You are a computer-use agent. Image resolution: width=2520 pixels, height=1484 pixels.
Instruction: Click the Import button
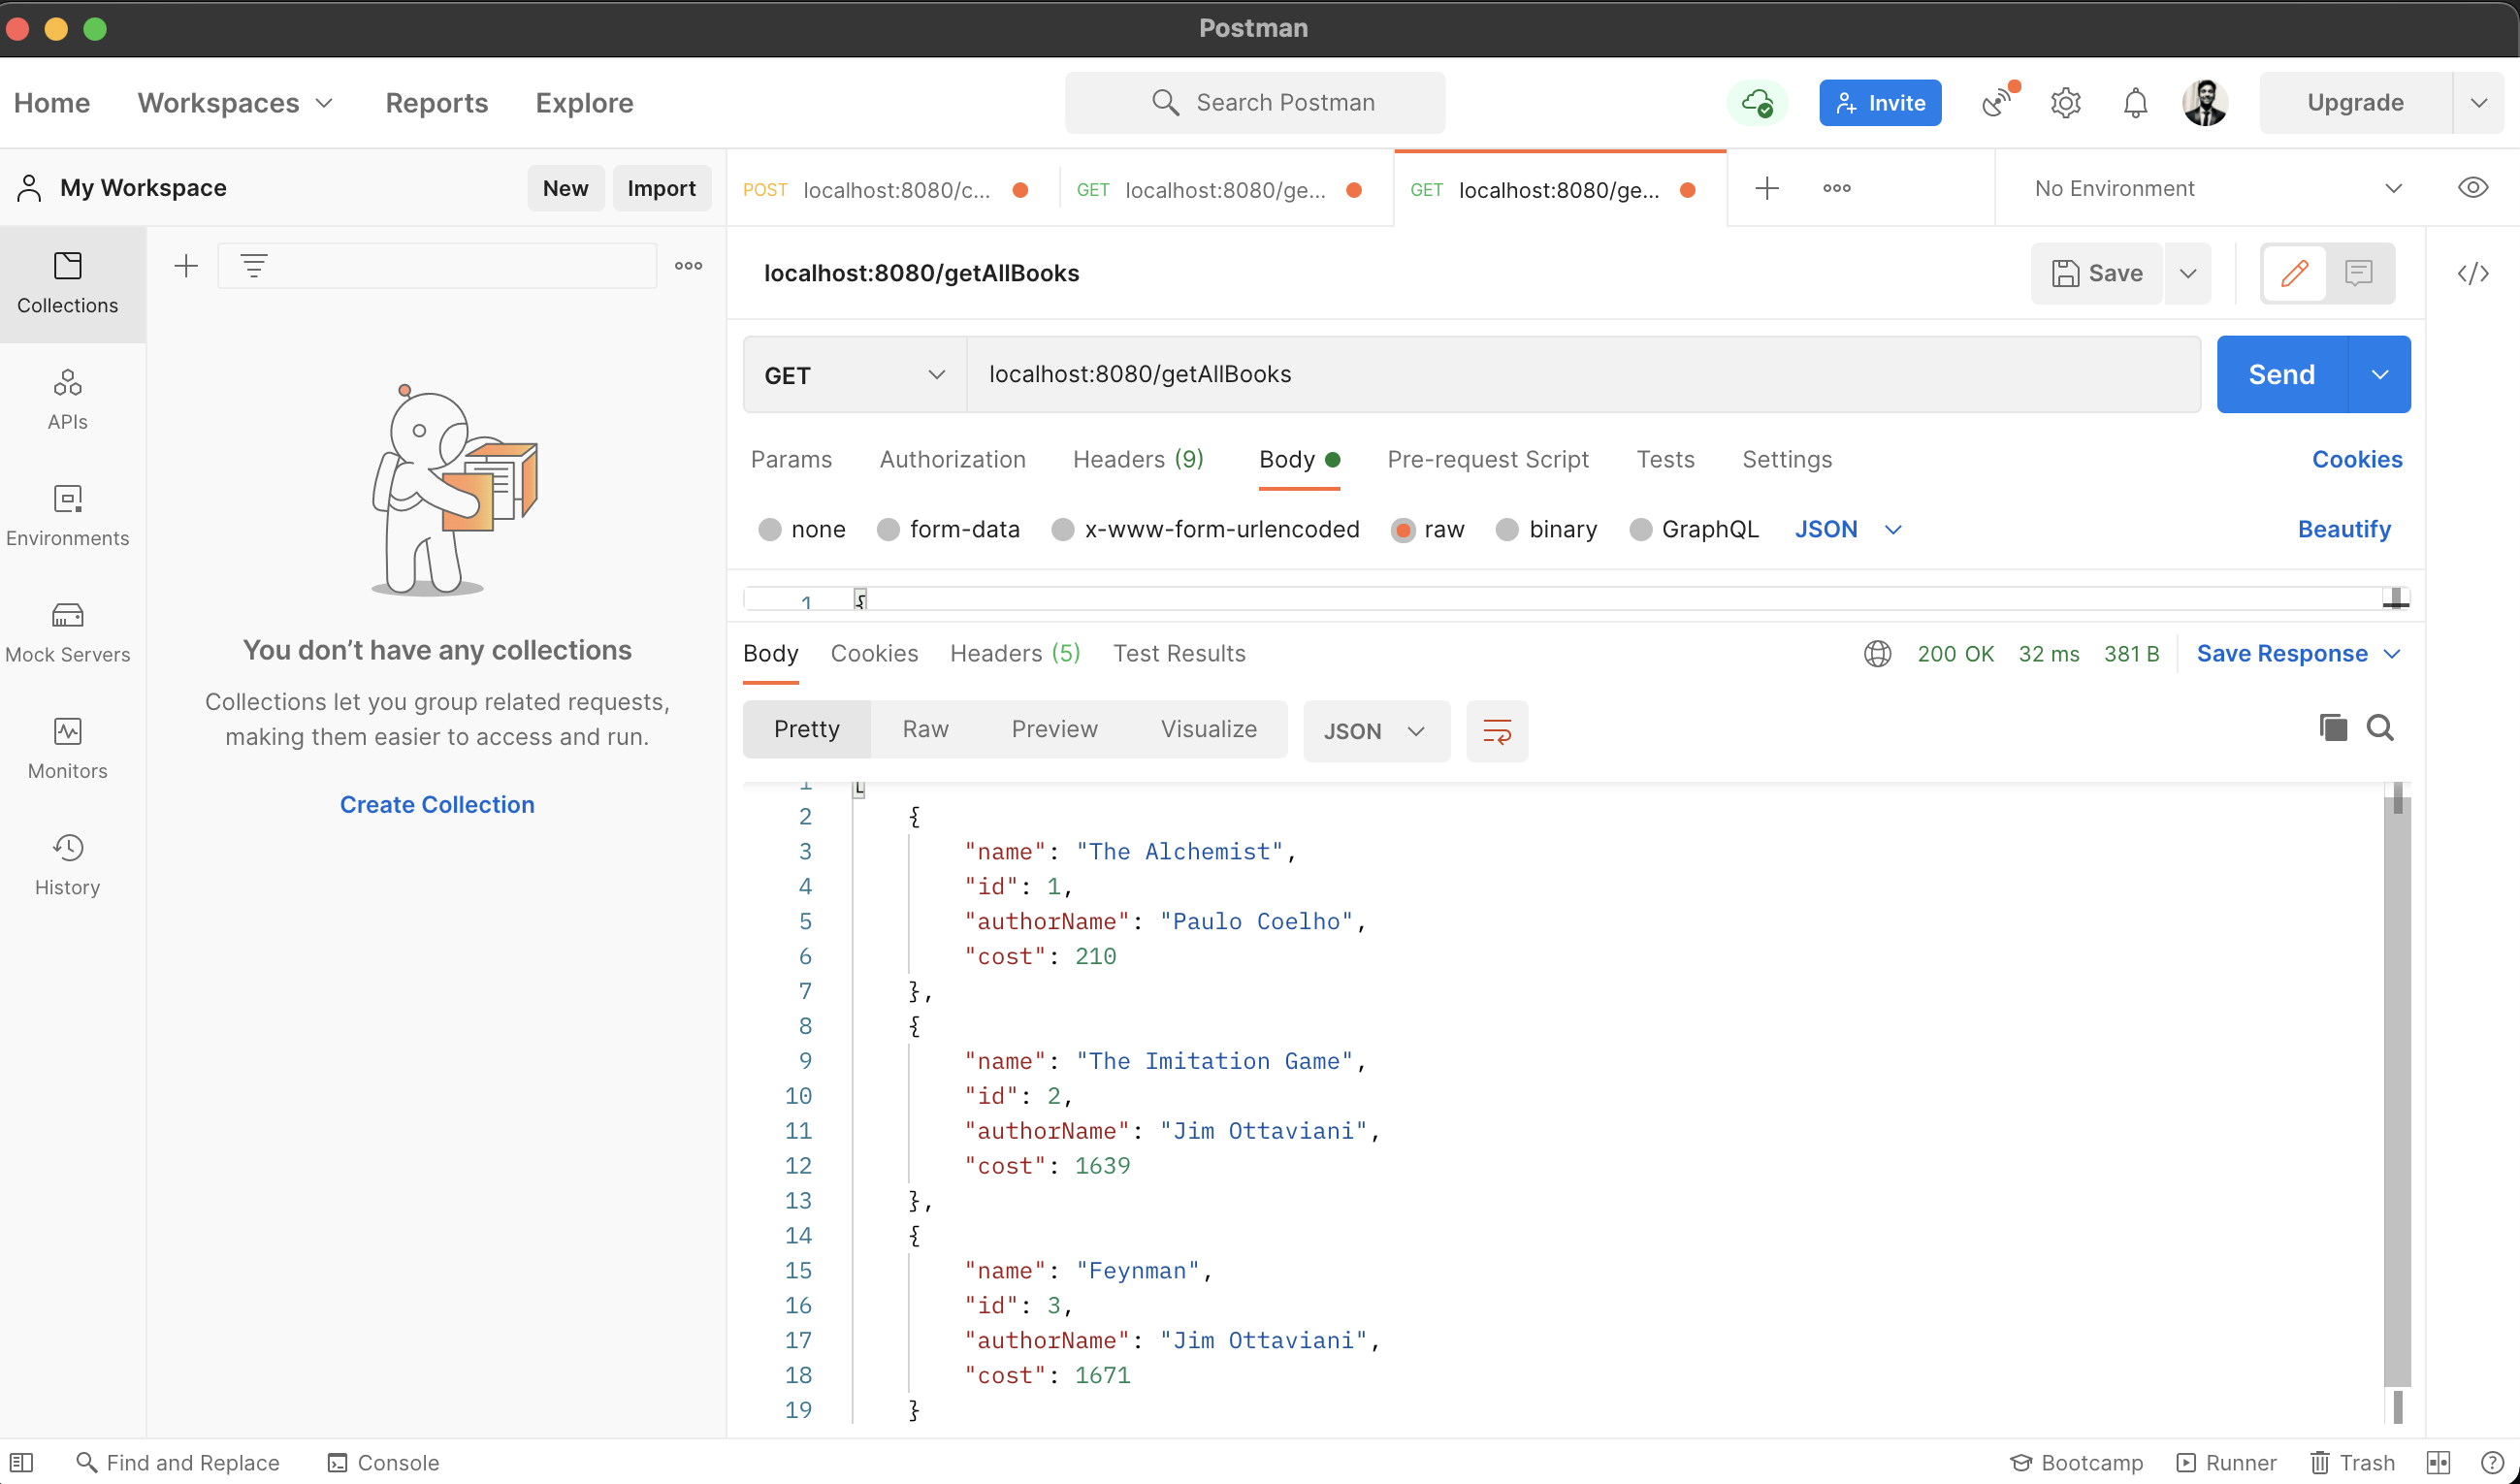tap(661, 188)
